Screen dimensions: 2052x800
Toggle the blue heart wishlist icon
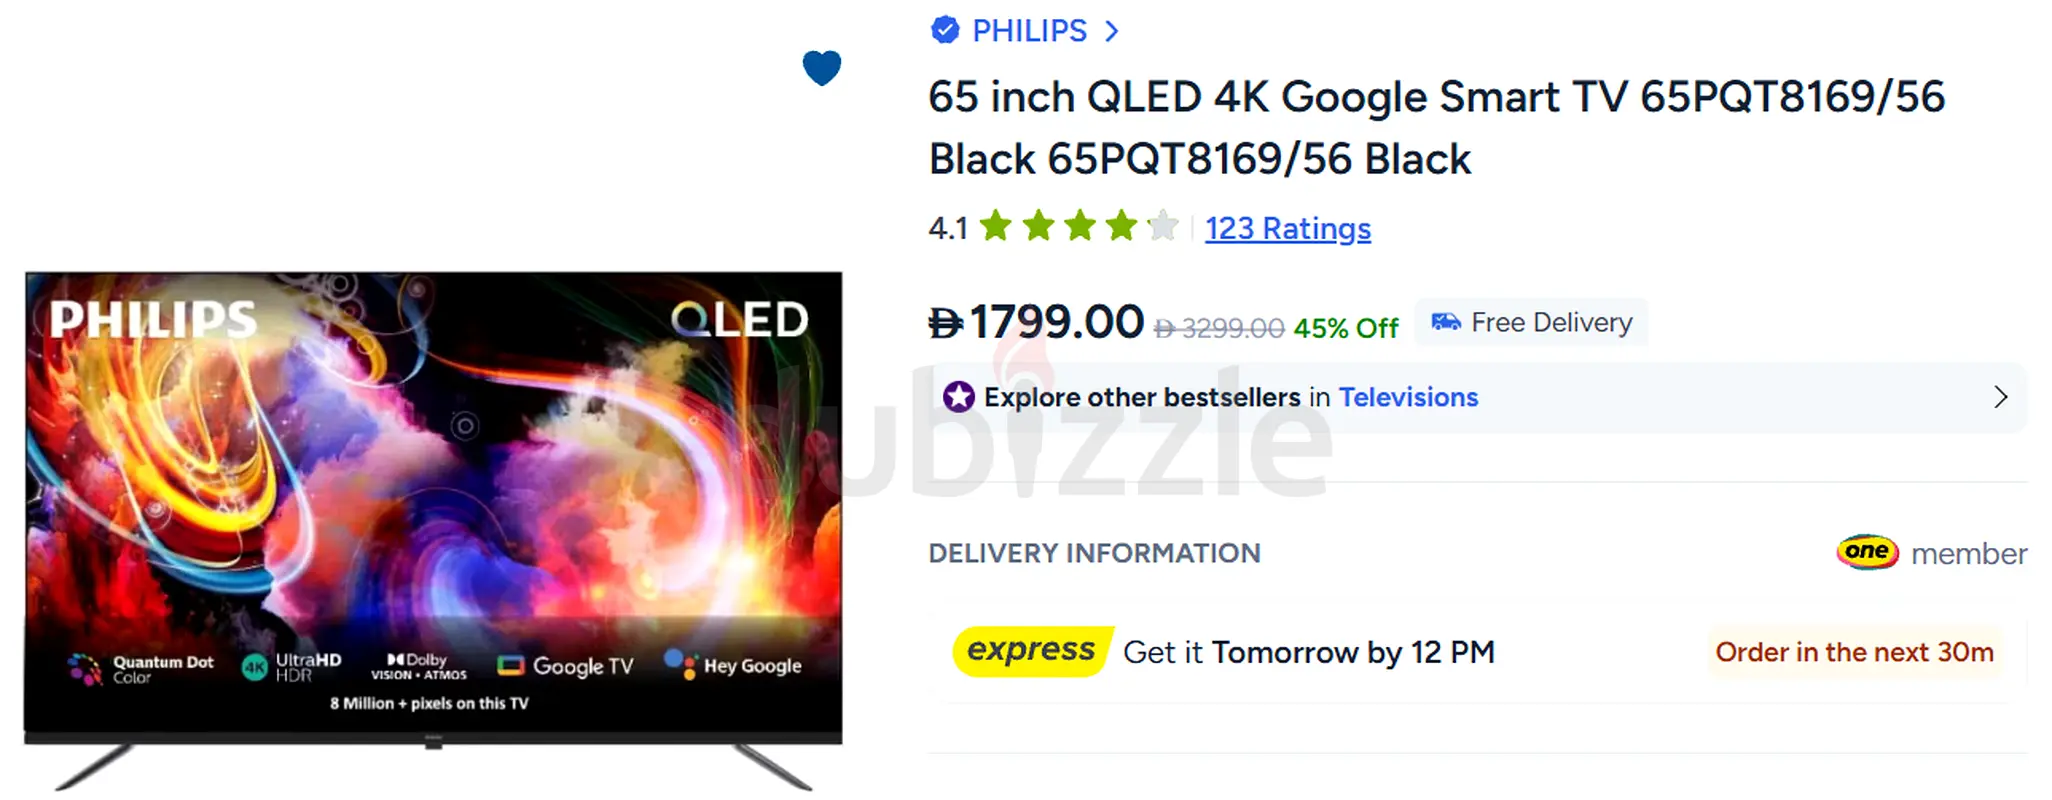[x=822, y=68]
